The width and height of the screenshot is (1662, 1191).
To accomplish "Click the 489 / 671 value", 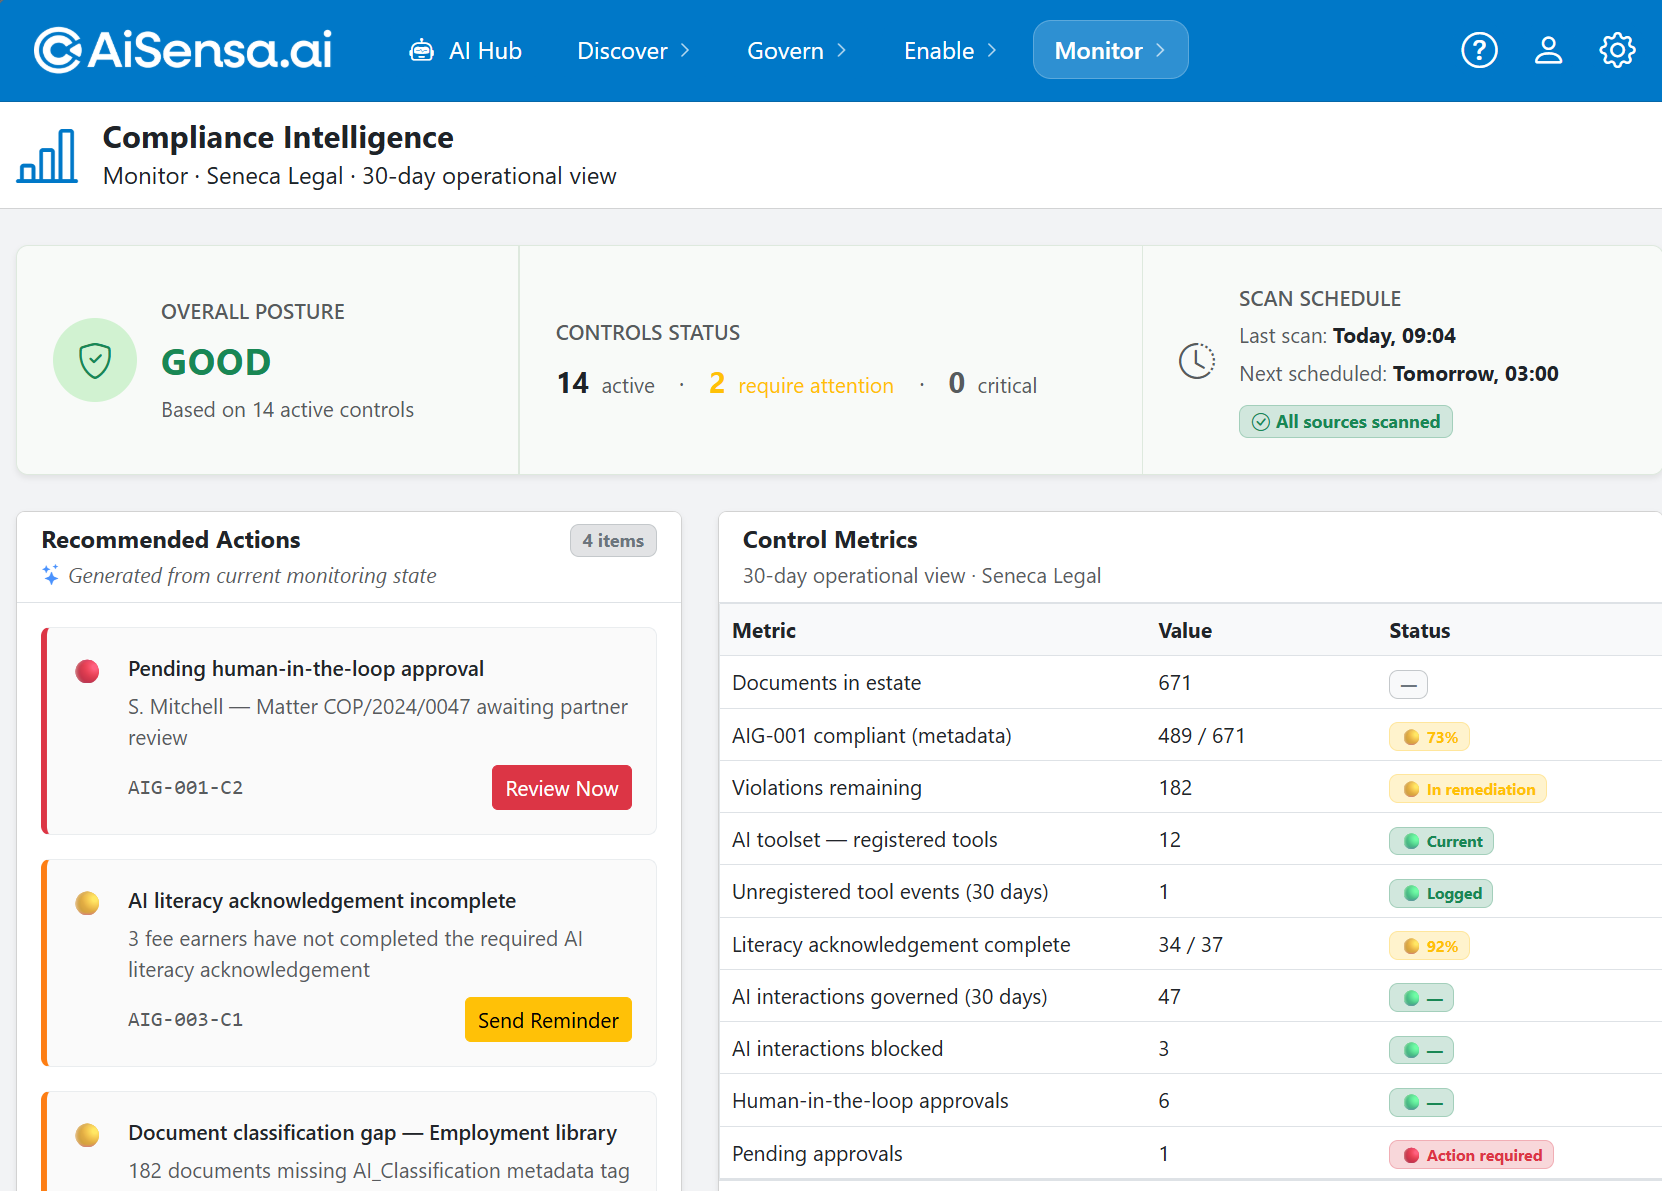I will pyautogui.click(x=1202, y=736).
